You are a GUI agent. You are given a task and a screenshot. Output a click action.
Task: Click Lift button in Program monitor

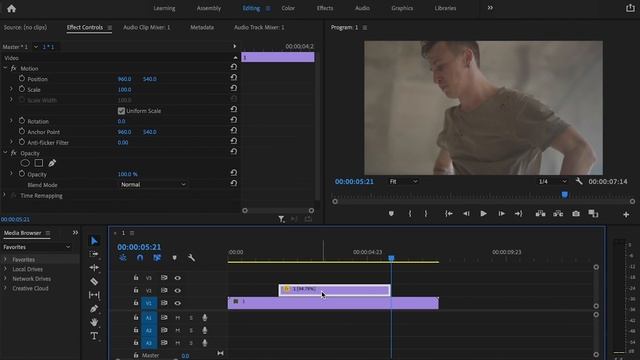point(540,213)
